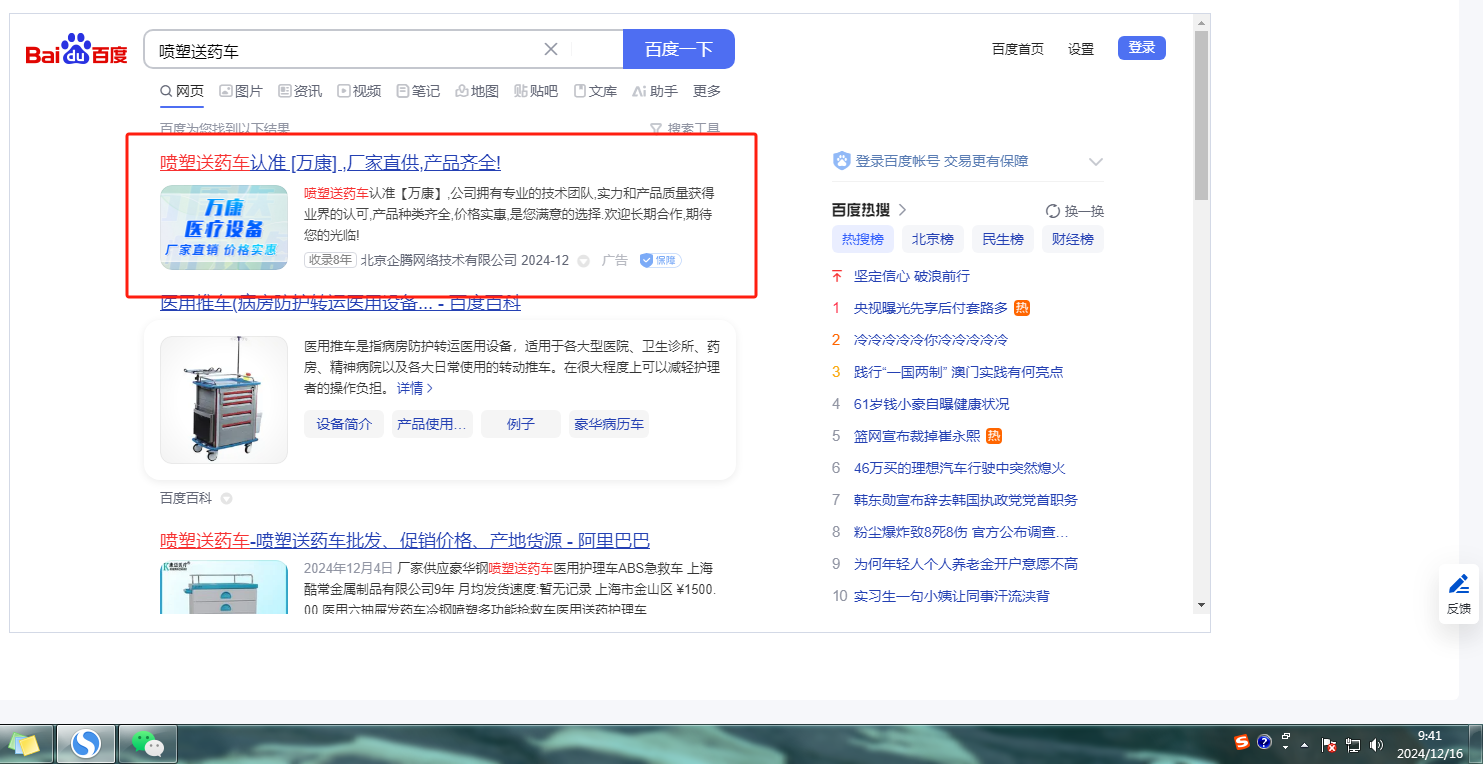Expand the 登录百度帐号 panel chevron
Screen dimensions: 1483x764
click(1095, 162)
